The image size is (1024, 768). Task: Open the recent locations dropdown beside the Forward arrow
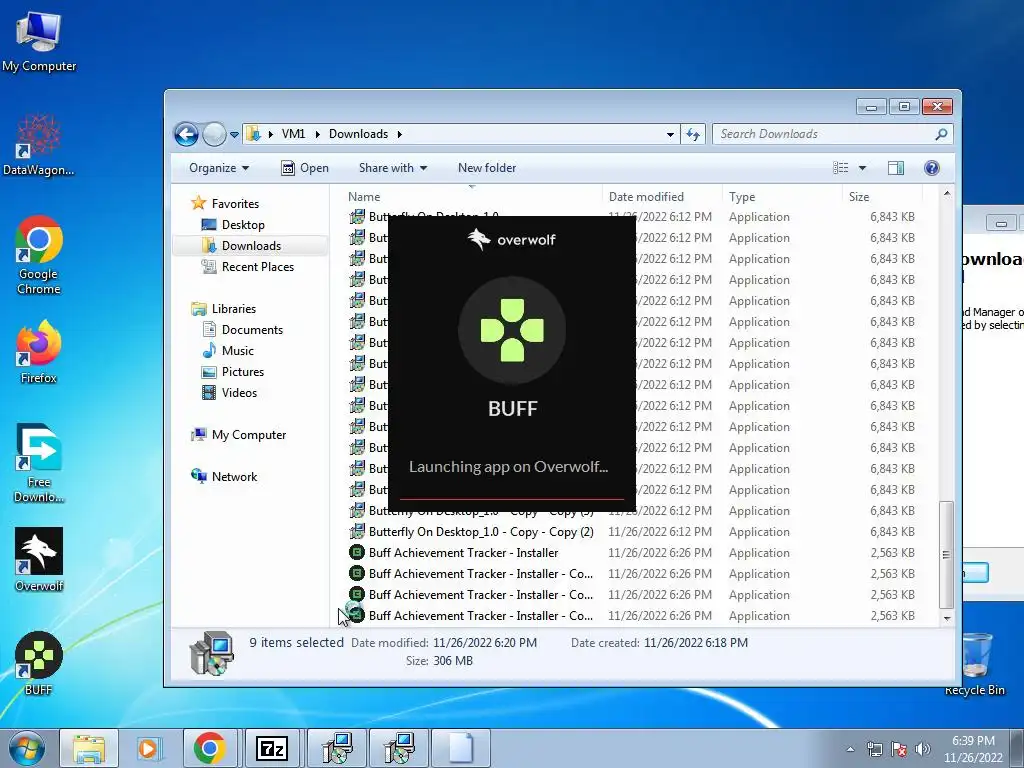[234, 135]
